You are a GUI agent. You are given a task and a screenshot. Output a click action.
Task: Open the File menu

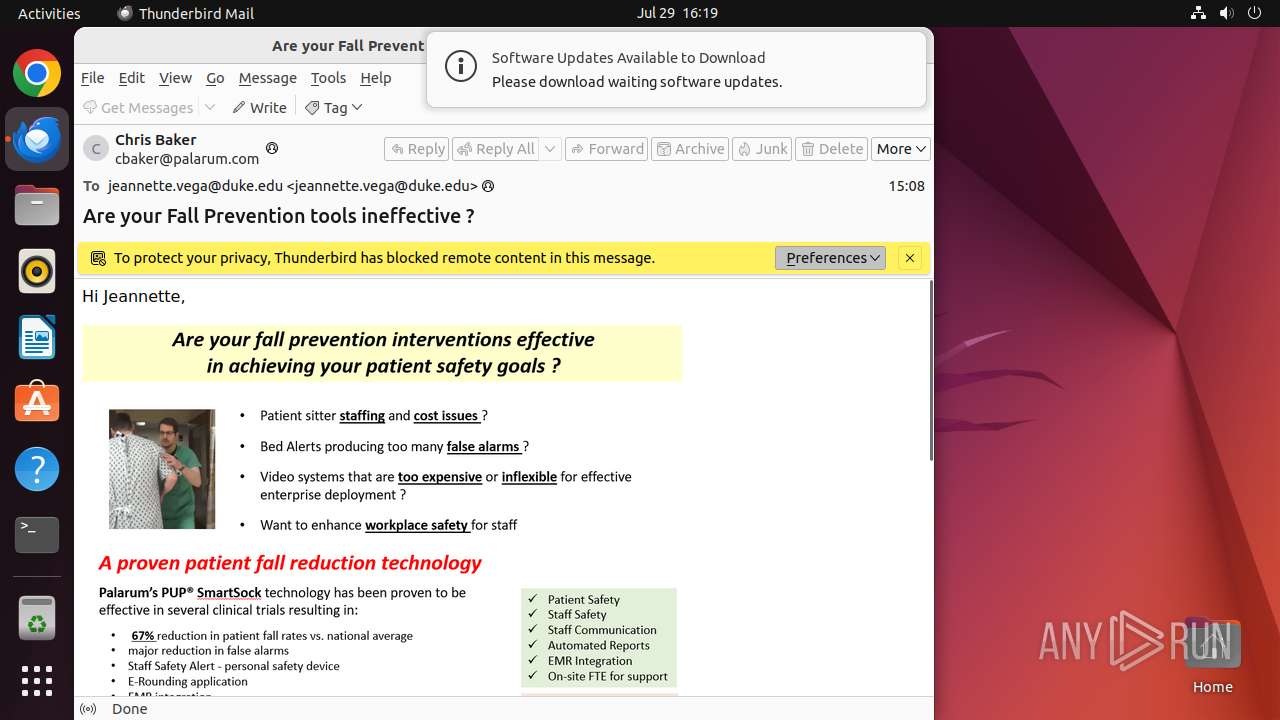pos(92,78)
